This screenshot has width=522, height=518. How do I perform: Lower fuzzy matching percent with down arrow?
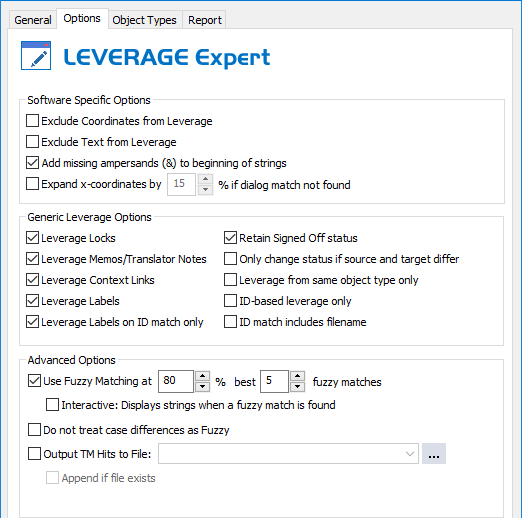point(202,387)
